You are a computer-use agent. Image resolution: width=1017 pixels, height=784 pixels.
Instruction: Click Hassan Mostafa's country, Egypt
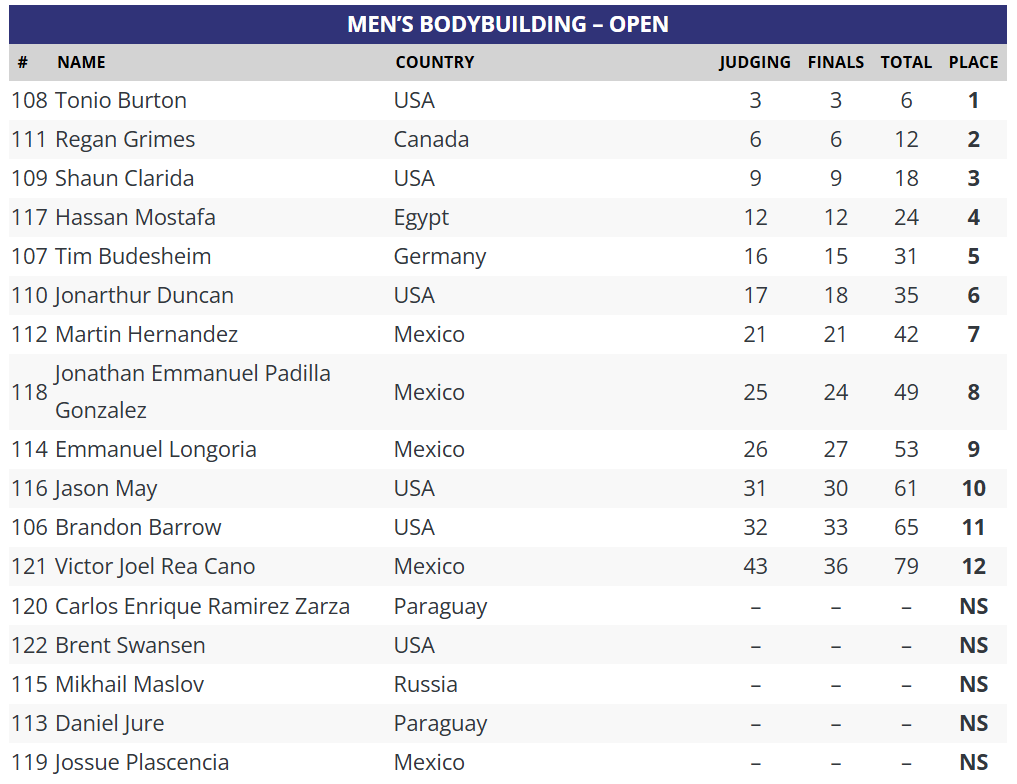(x=421, y=217)
